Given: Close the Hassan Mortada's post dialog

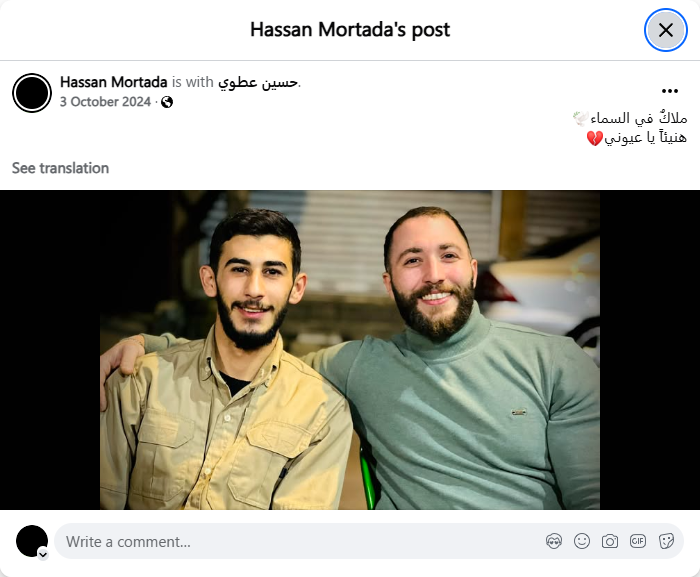Looking at the screenshot, I should coord(666,30).
